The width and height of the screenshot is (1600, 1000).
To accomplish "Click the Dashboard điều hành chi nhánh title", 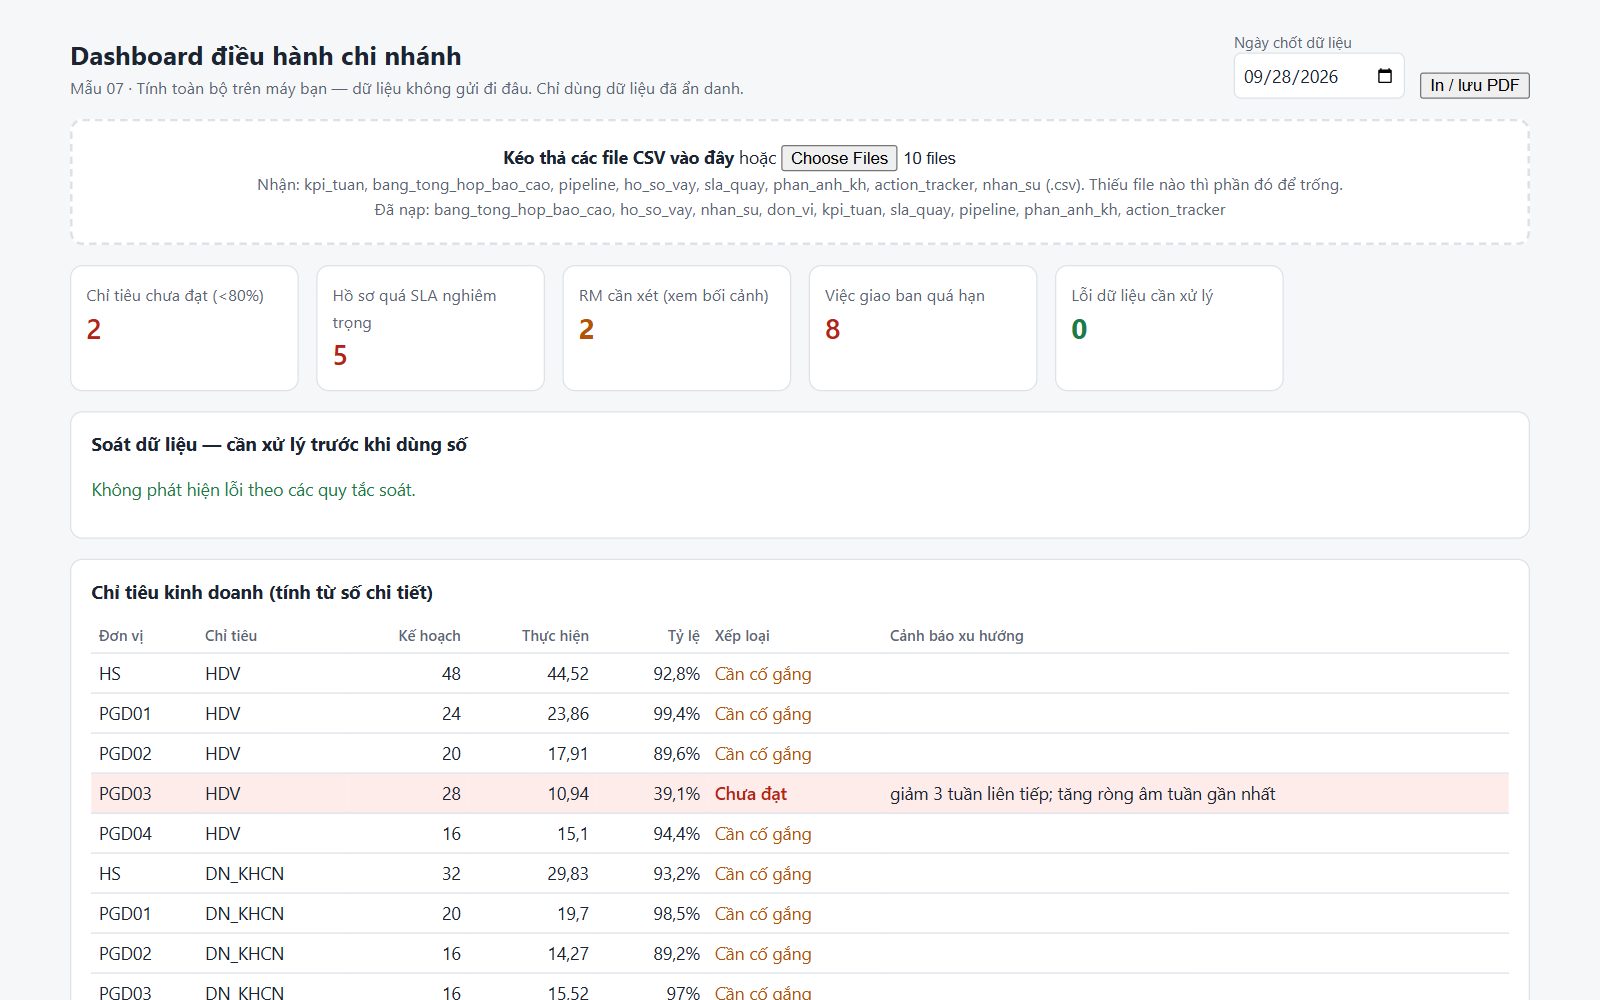I will [x=266, y=56].
